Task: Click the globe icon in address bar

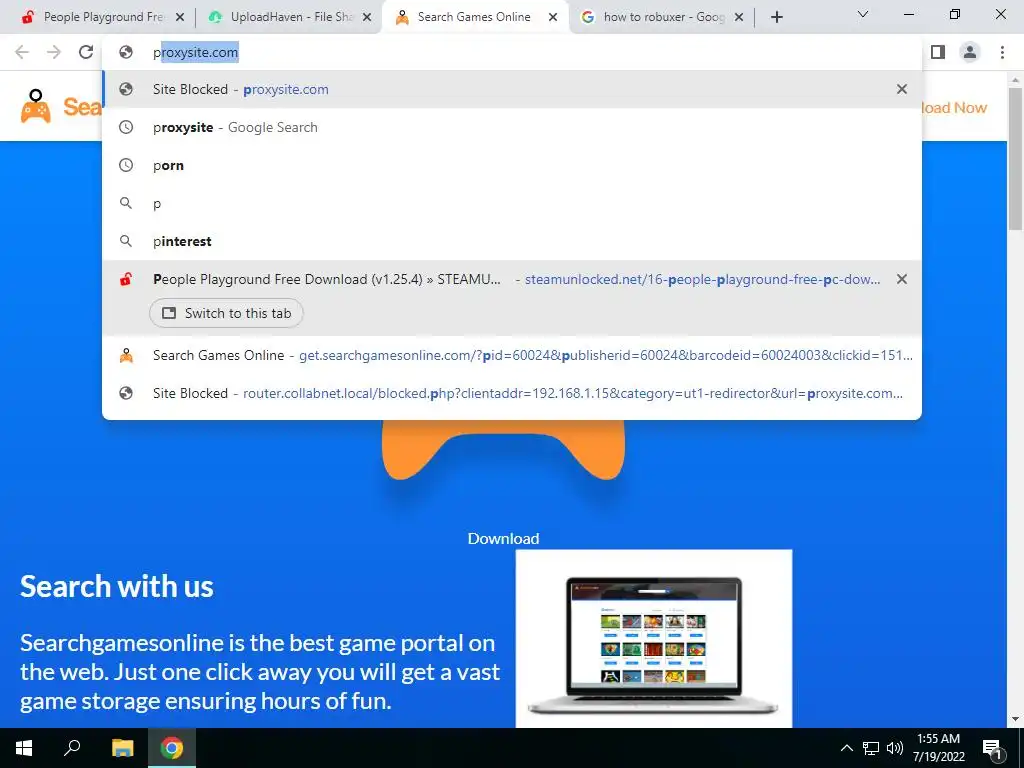Action: click(x=126, y=52)
